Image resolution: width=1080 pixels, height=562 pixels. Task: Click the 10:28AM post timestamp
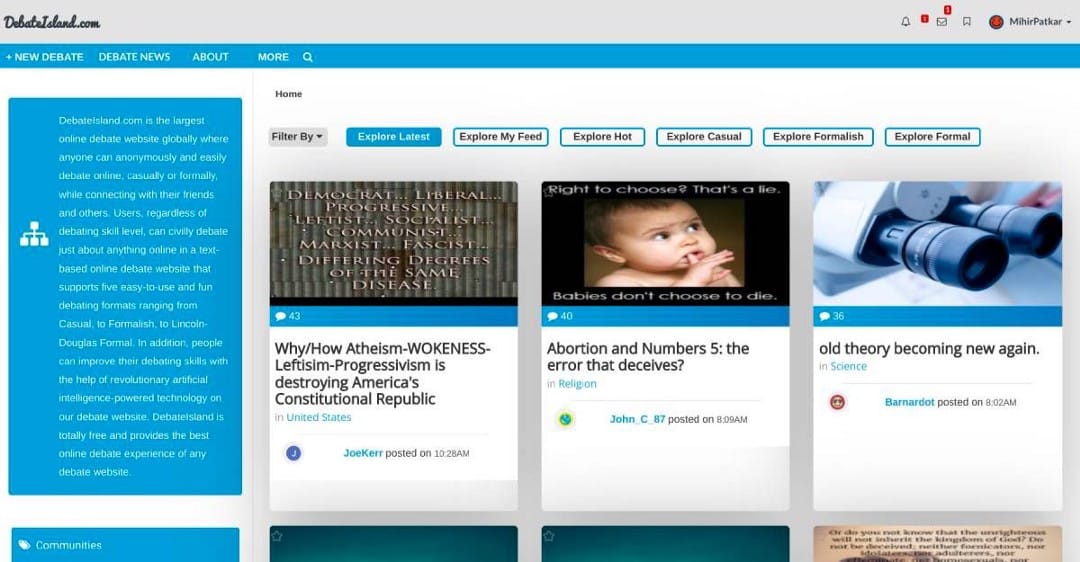tap(451, 454)
